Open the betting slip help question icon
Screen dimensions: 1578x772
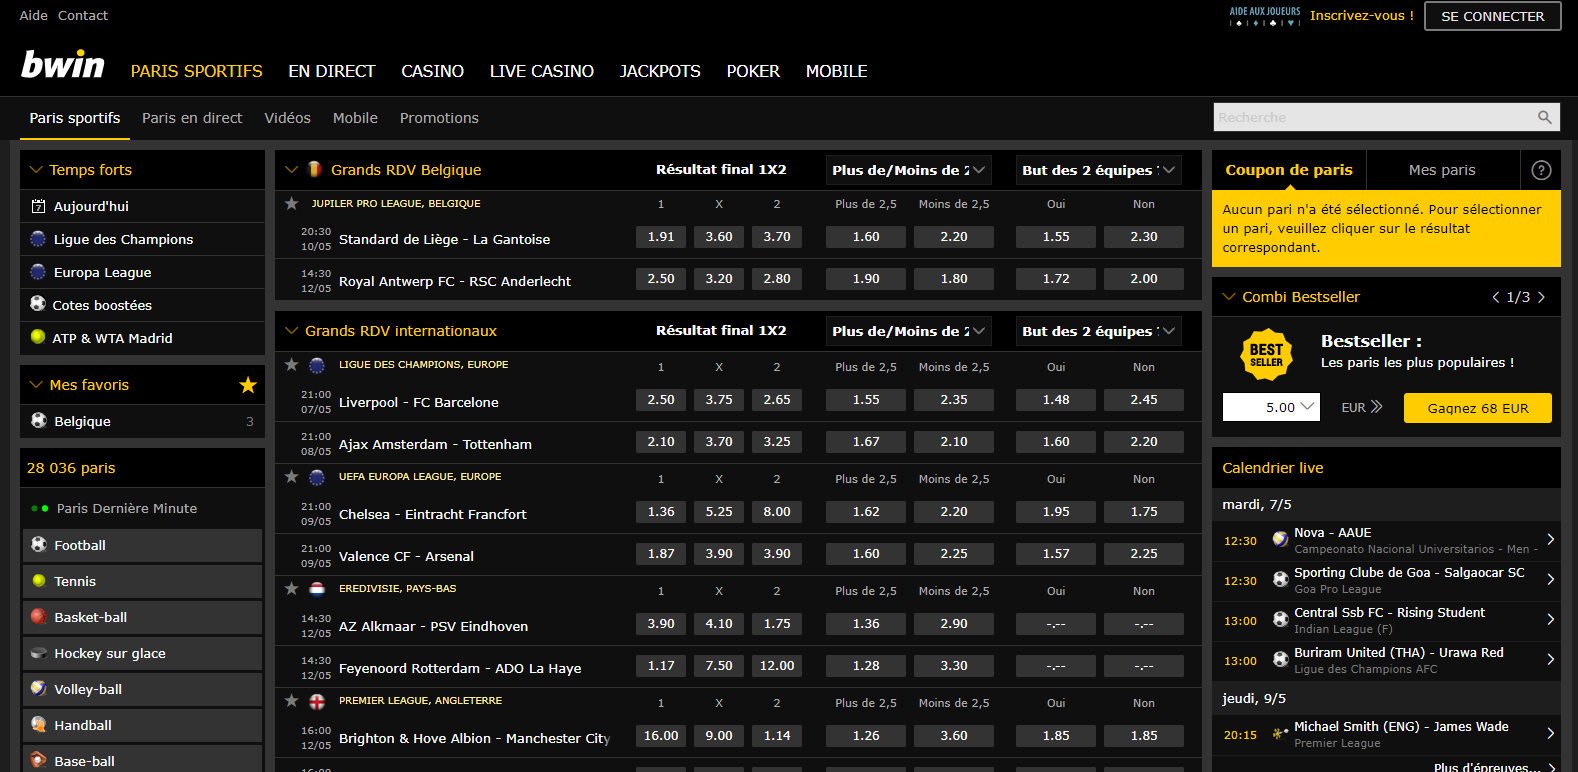point(1541,170)
